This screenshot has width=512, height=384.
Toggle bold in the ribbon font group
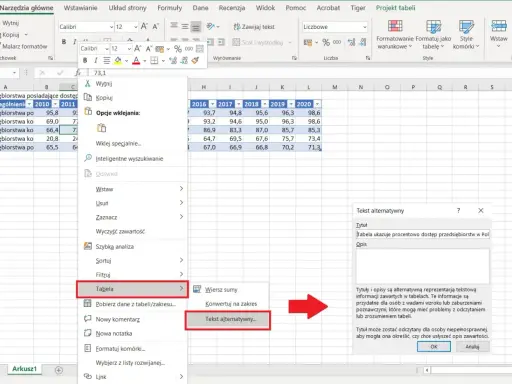tap(64, 41)
